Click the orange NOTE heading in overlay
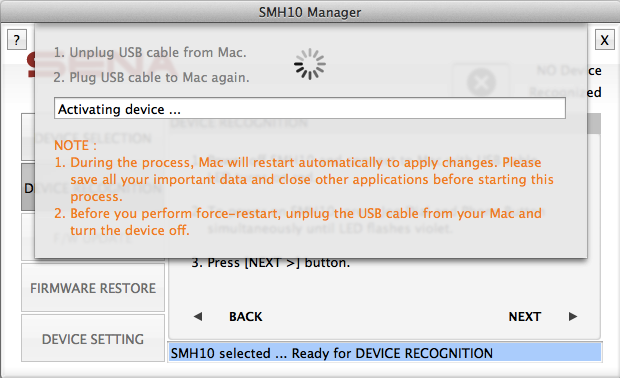The width and height of the screenshot is (620, 378). pos(75,146)
